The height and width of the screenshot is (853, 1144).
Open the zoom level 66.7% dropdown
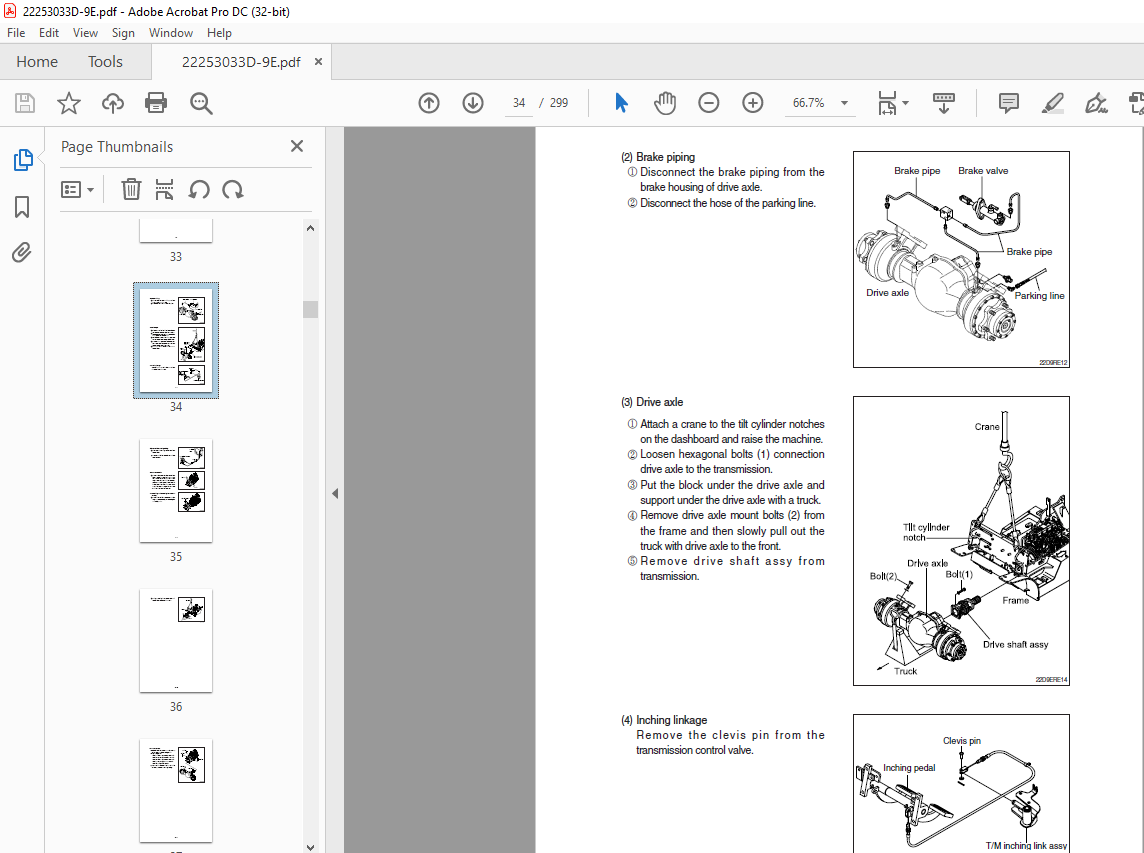[x=844, y=103]
